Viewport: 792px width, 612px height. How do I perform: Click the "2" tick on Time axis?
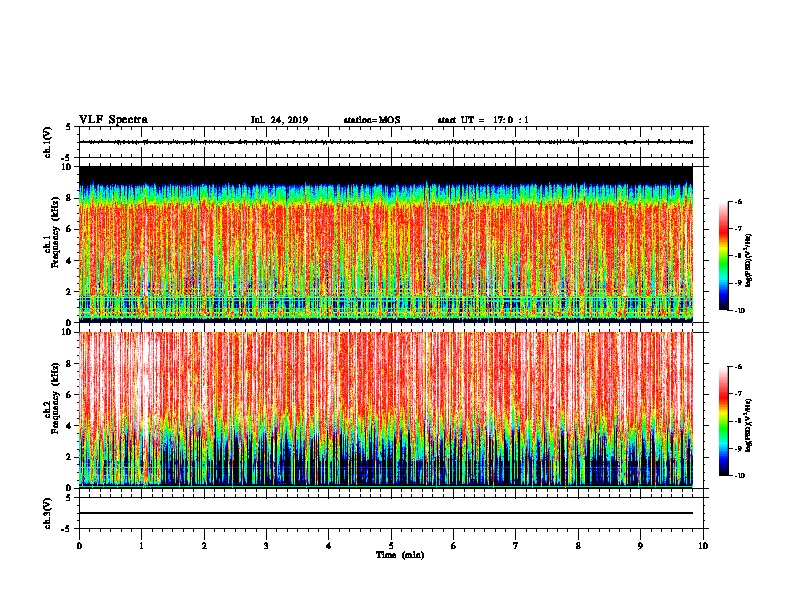(x=204, y=546)
